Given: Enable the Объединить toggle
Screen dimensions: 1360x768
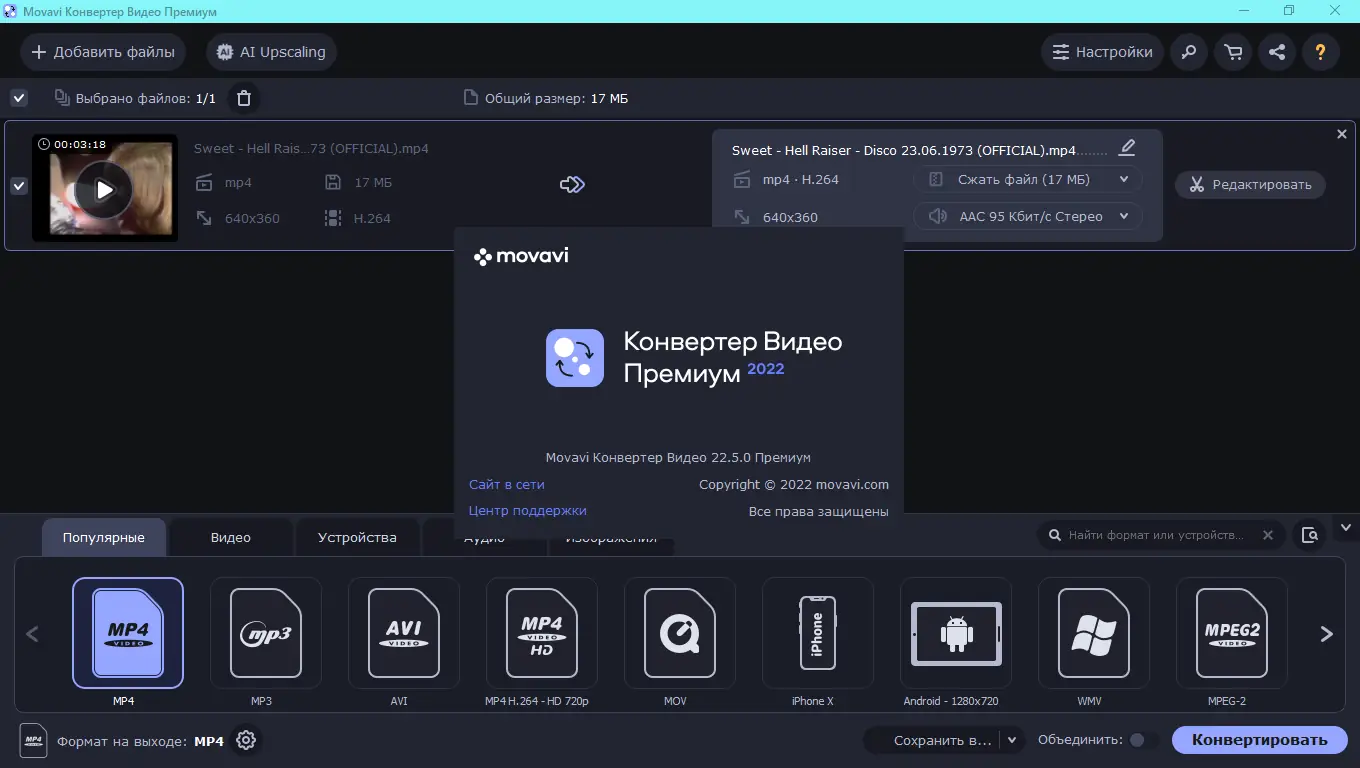Looking at the screenshot, I should pyautogui.click(x=1137, y=740).
